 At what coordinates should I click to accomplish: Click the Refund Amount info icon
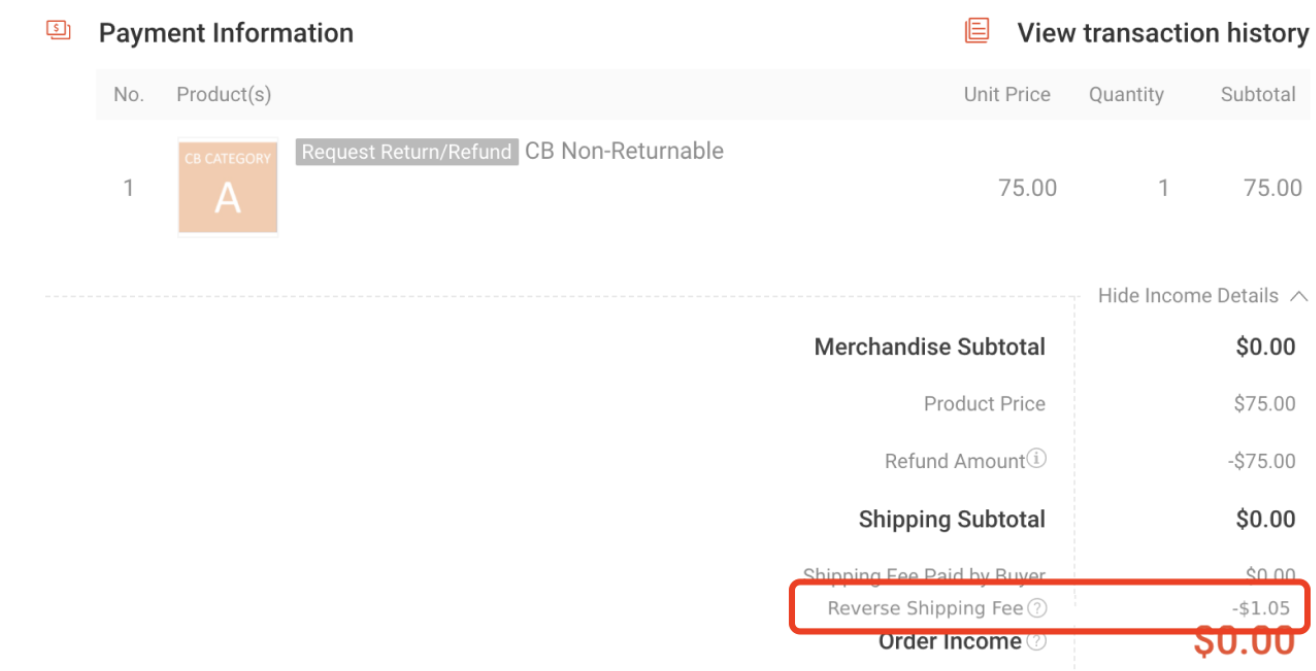(1037, 459)
